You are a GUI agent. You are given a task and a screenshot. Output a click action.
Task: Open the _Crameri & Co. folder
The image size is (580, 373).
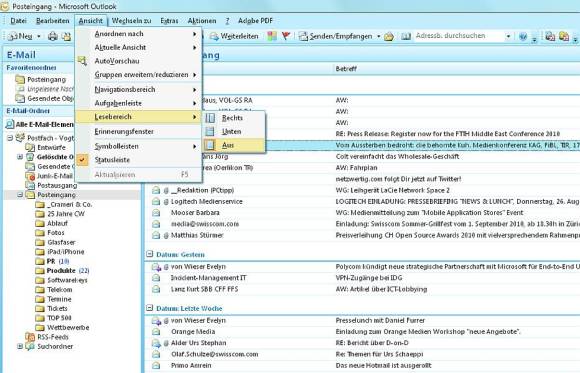pos(64,204)
